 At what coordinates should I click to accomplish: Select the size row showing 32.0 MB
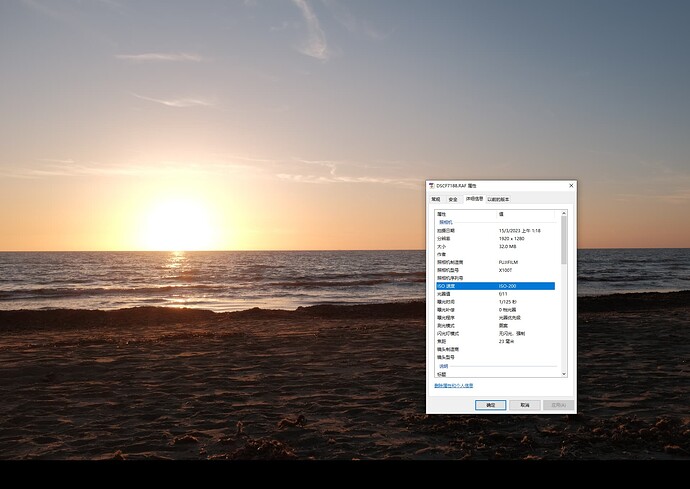click(495, 246)
